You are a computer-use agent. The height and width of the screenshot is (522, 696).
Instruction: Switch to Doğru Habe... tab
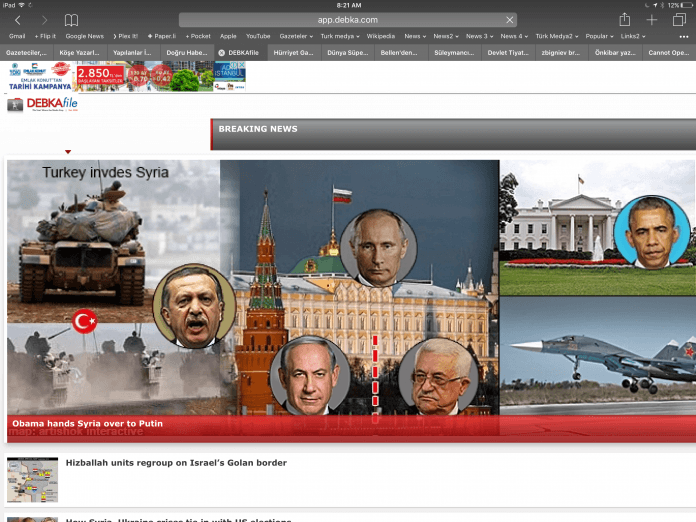(186, 52)
